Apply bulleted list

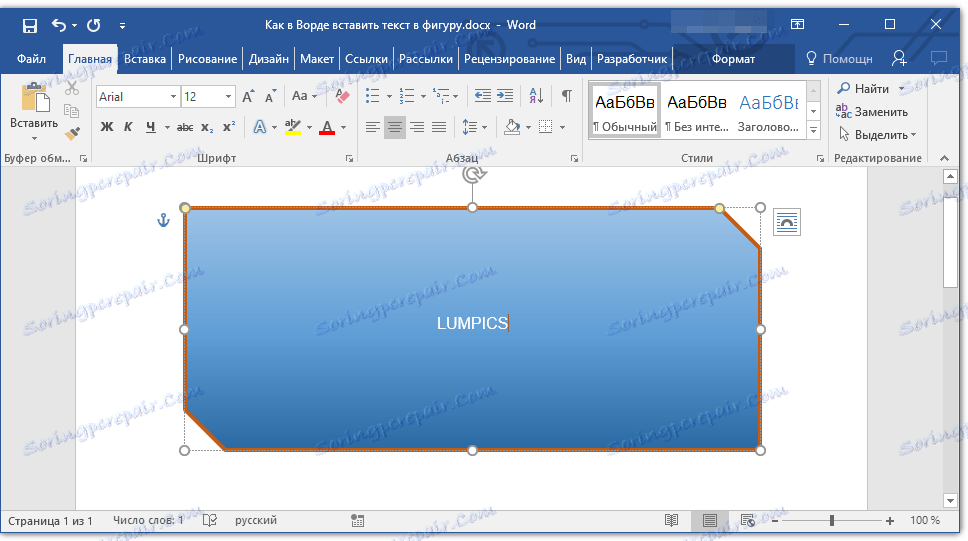372,96
